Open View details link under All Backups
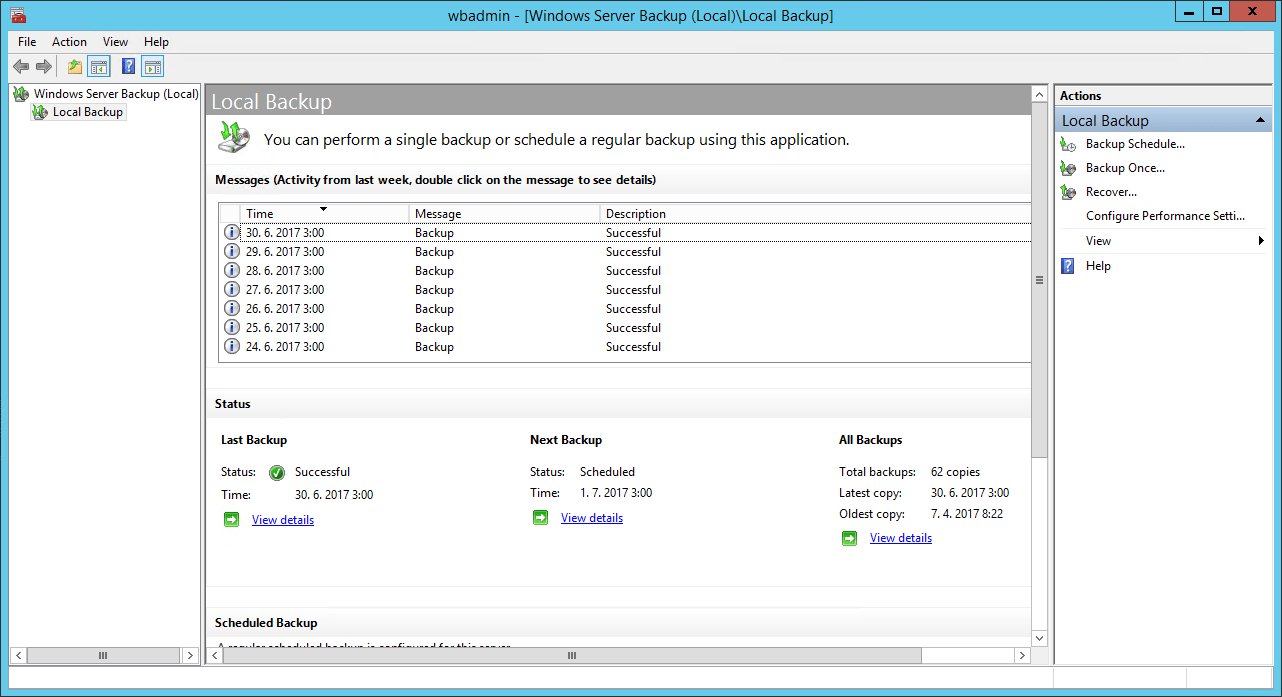The height and width of the screenshot is (697, 1282). pos(900,538)
